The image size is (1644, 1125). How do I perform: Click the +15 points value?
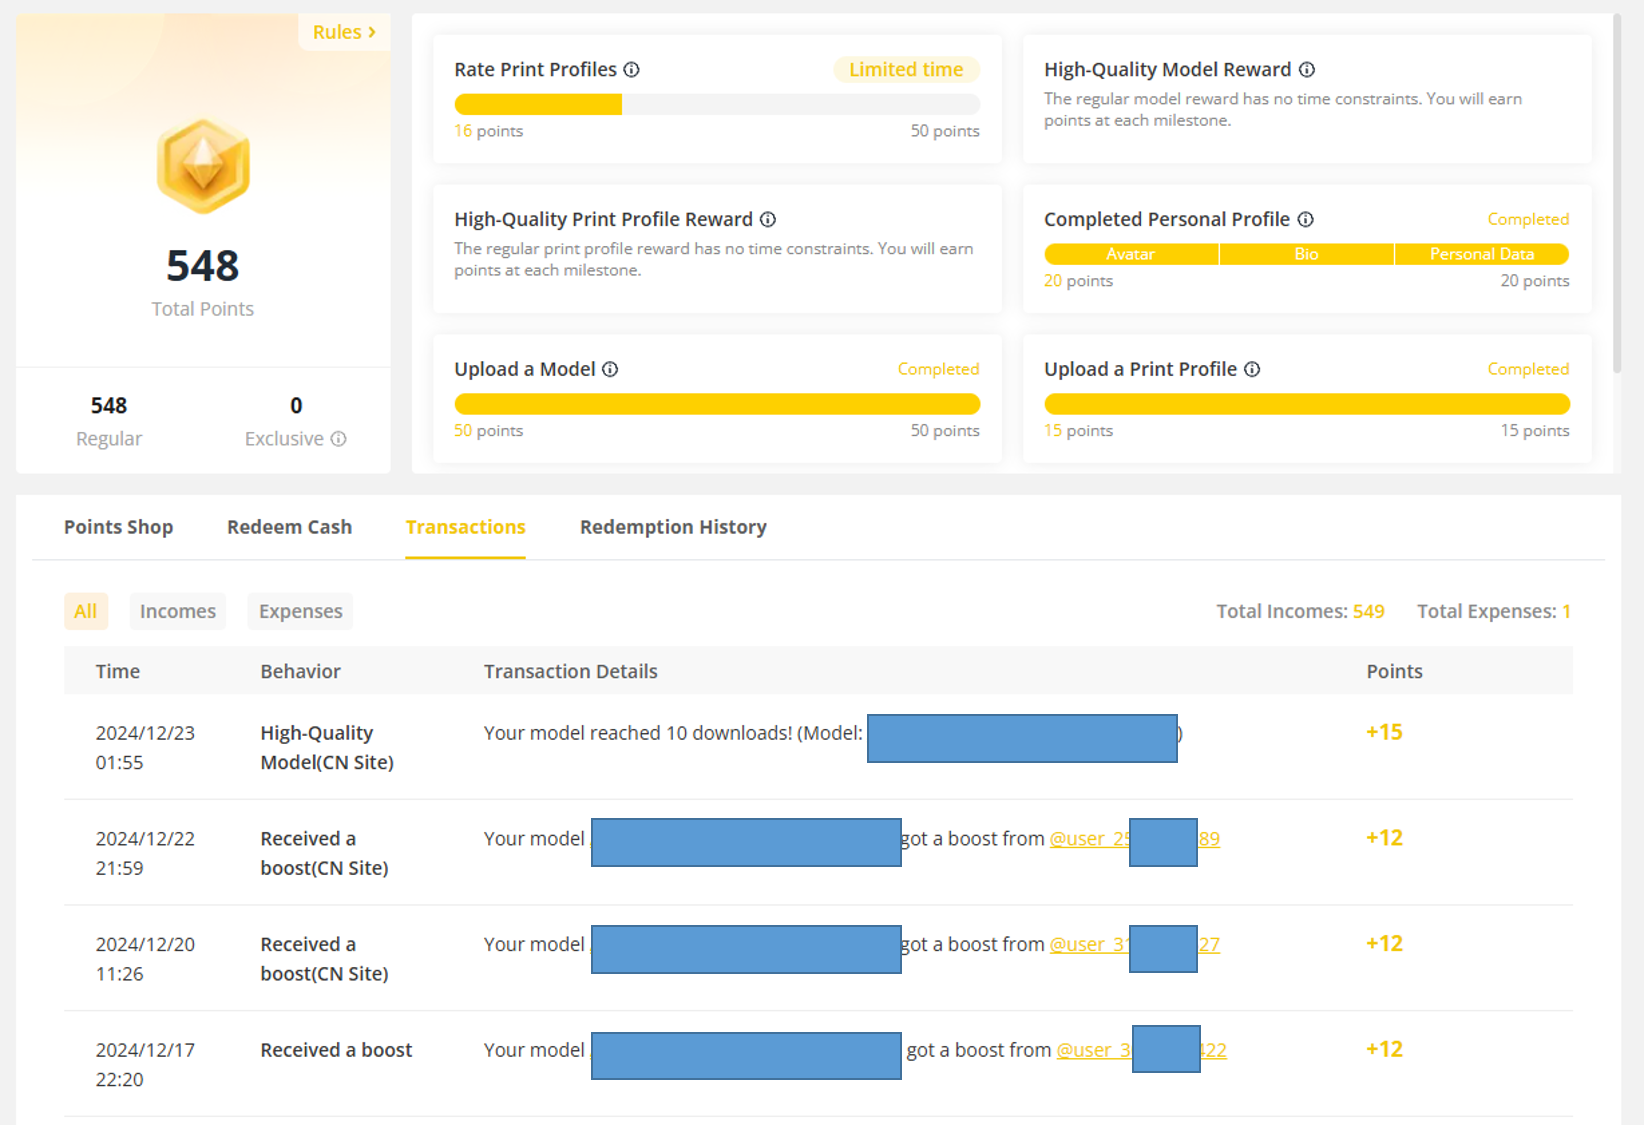[1384, 733]
